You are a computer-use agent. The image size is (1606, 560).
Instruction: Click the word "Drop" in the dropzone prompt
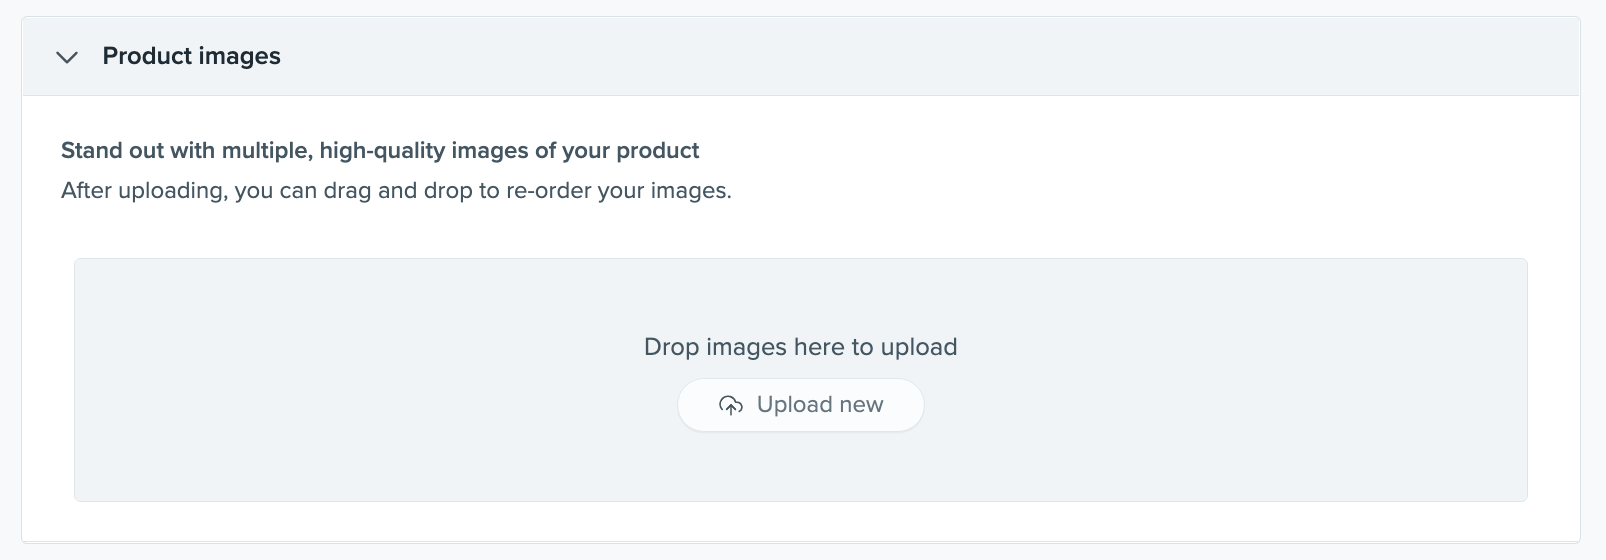(671, 347)
